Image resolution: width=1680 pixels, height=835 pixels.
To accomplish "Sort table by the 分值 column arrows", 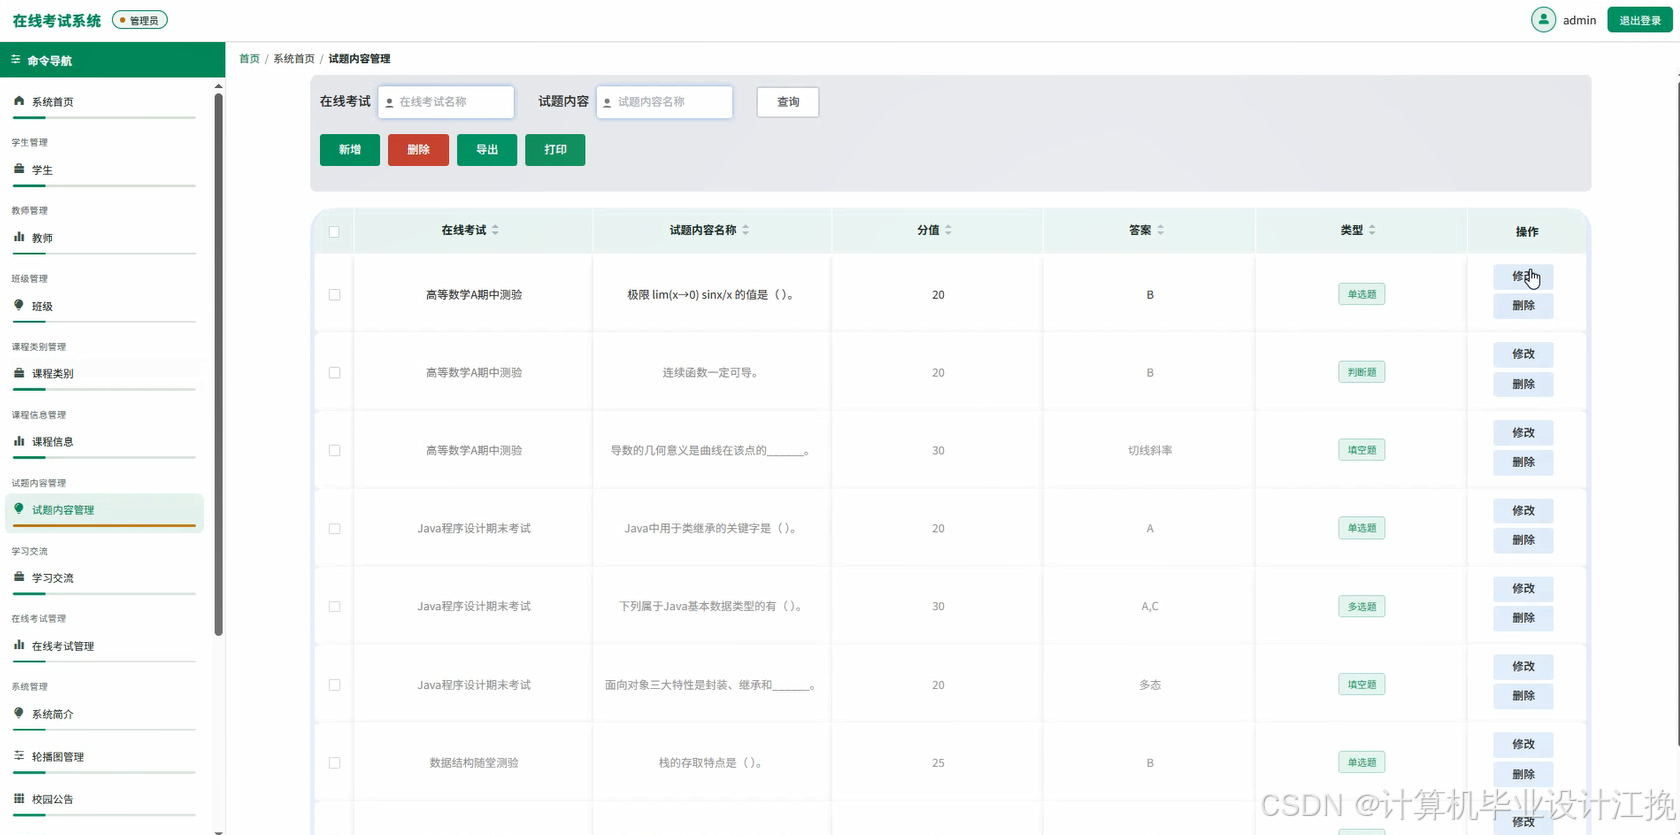I will 948,230.
